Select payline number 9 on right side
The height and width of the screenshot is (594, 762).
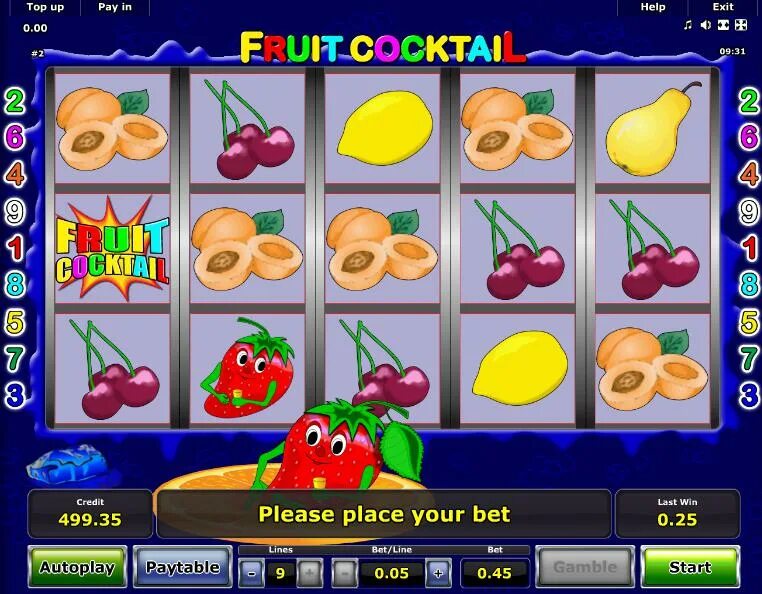coord(749,211)
